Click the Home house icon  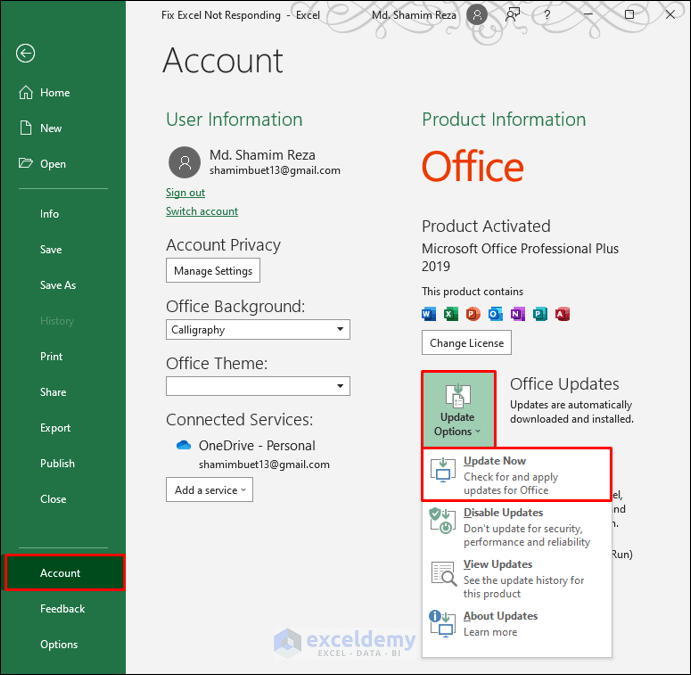click(x=26, y=92)
